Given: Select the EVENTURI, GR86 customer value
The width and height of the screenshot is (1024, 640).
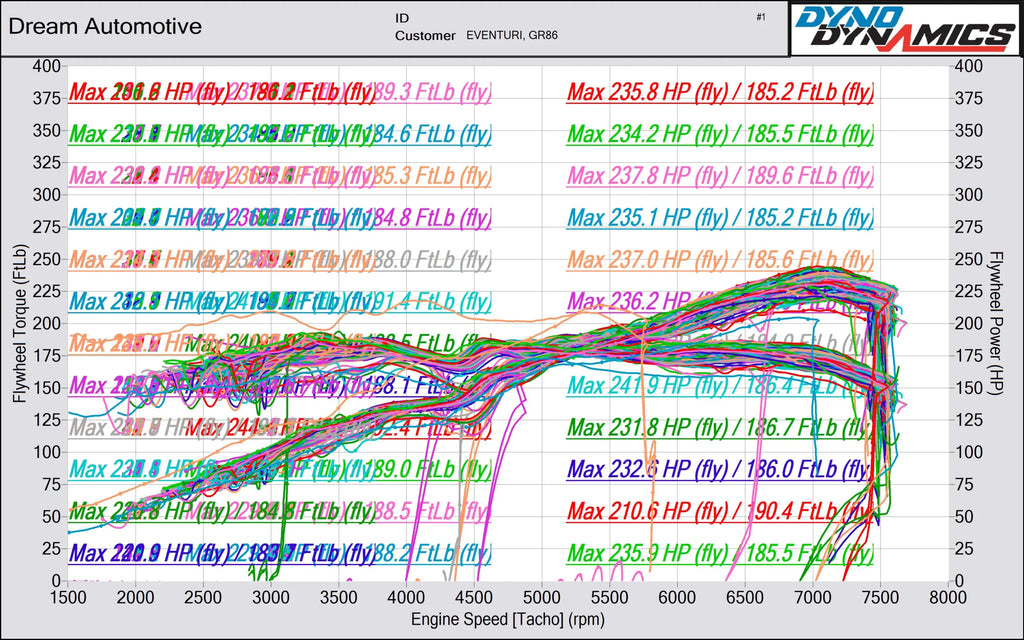Looking at the screenshot, I should [x=512, y=36].
